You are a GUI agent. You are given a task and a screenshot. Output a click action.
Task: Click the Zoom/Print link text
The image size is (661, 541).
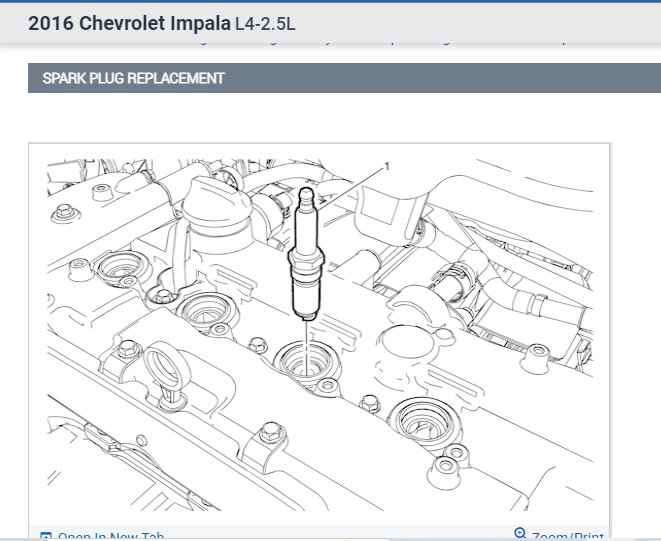(x=567, y=537)
